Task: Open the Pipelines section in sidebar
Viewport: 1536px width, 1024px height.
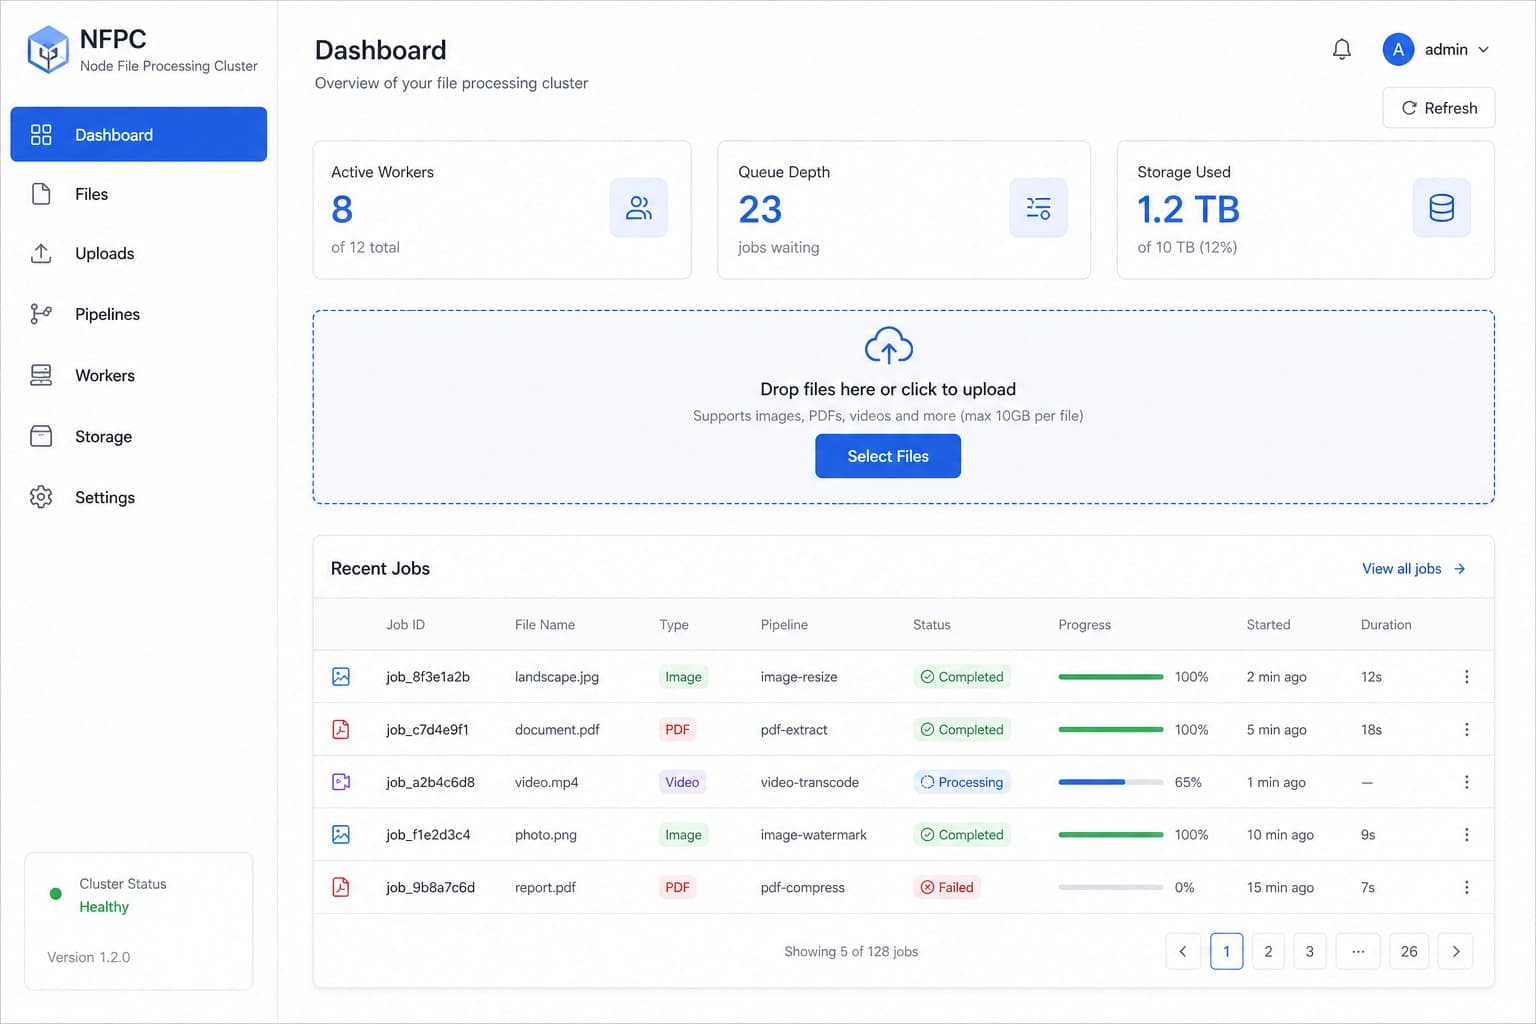Action: point(138,314)
